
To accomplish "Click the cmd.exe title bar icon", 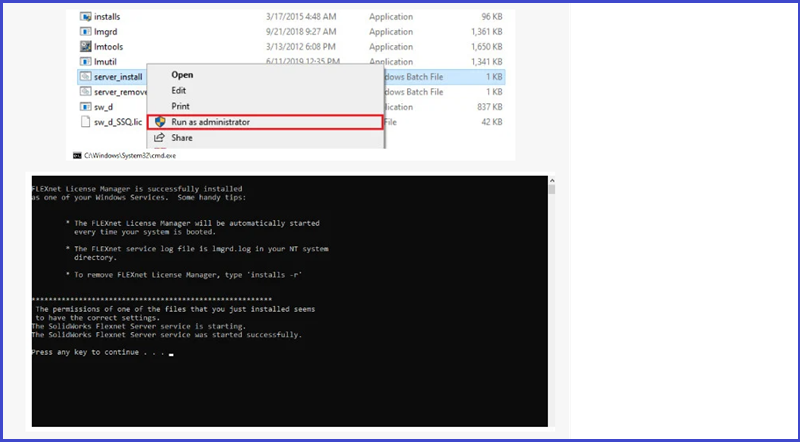I will pyautogui.click(x=74, y=155).
